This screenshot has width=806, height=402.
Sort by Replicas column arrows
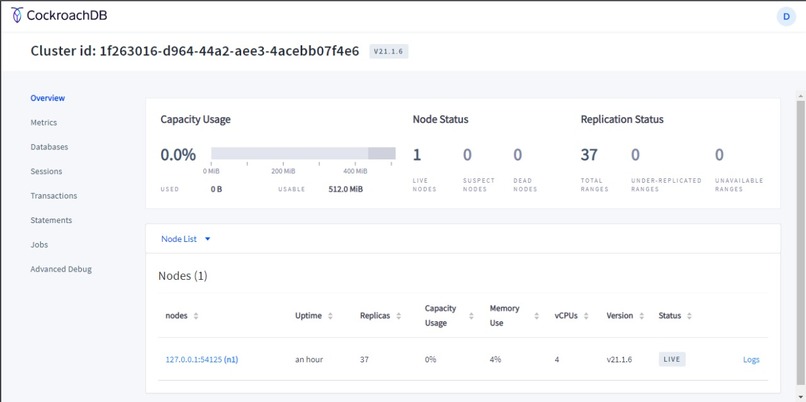pos(398,316)
